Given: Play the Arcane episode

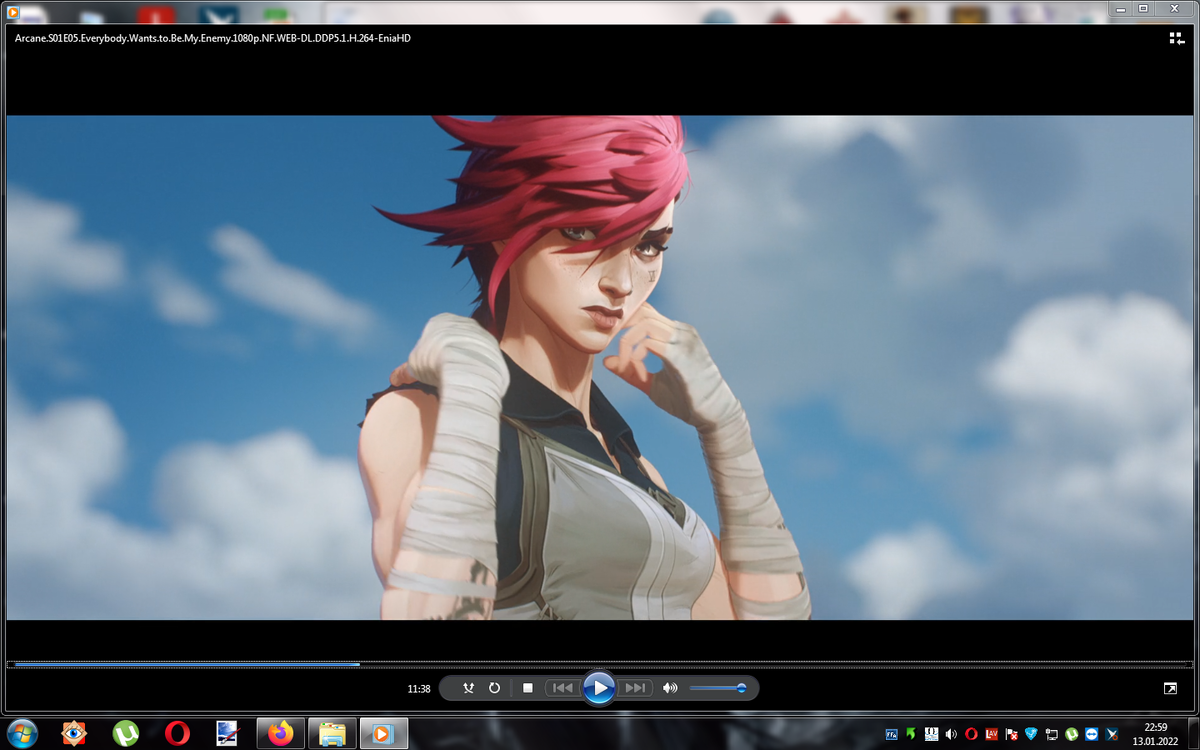Looking at the screenshot, I should point(598,688).
